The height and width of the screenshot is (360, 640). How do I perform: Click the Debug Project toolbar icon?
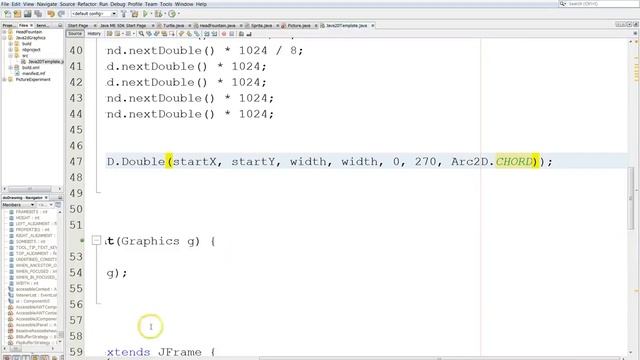coord(158,14)
